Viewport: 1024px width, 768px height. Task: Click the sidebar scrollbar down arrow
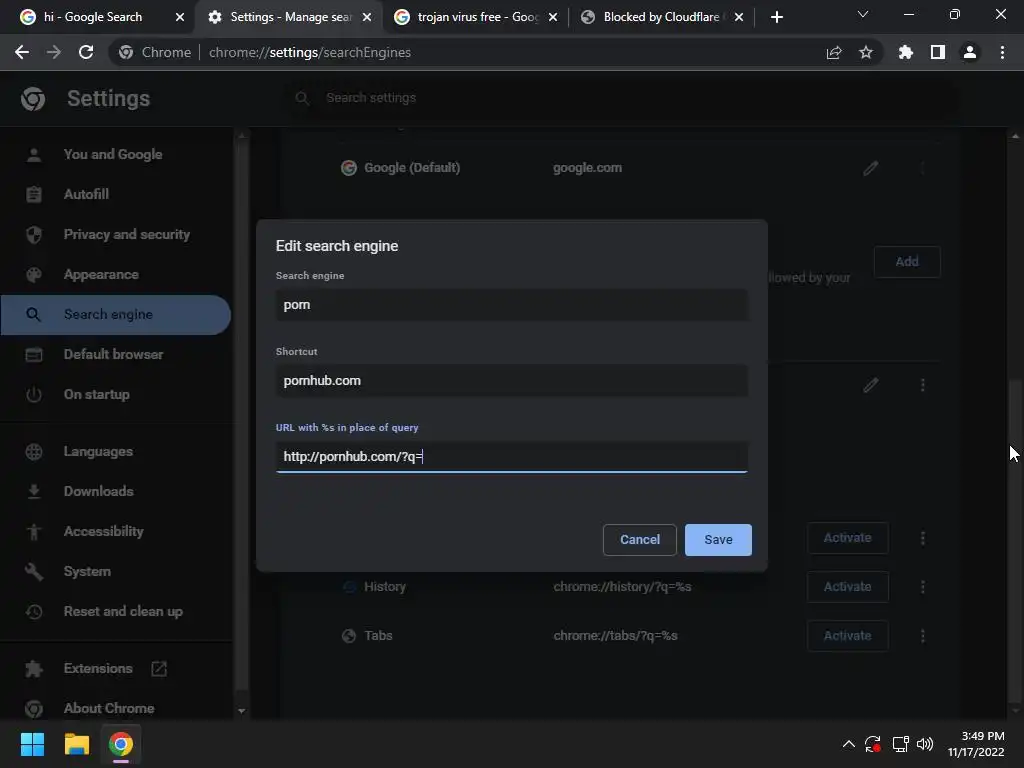(x=242, y=711)
